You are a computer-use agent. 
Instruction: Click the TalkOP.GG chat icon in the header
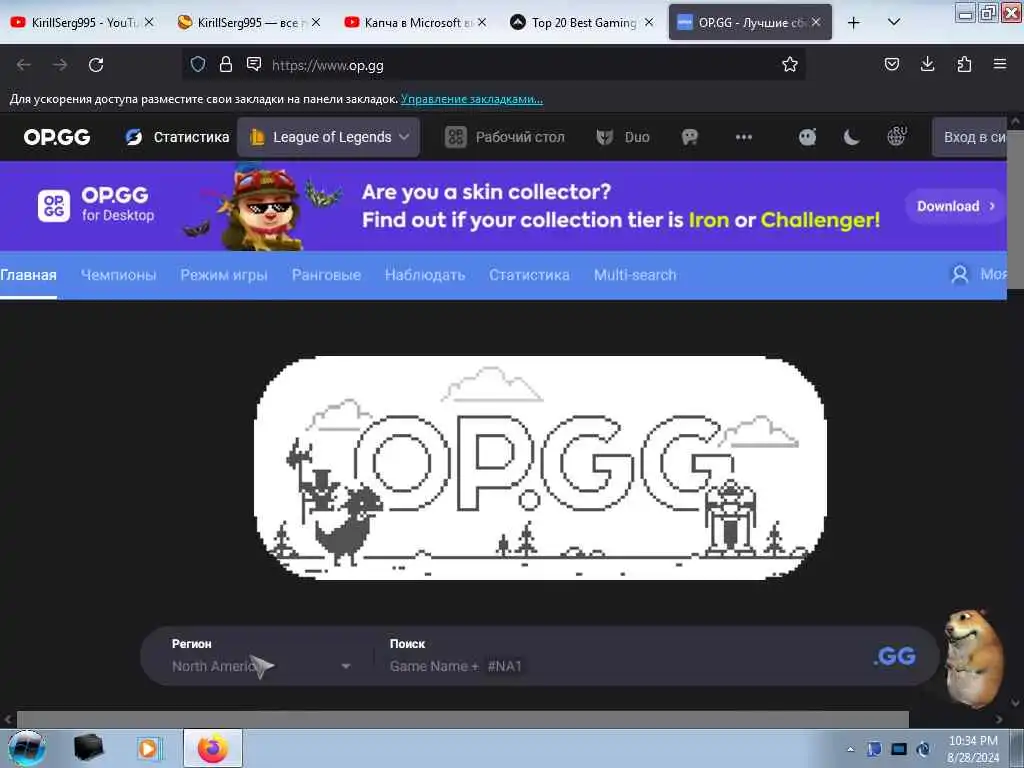(x=690, y=137)
